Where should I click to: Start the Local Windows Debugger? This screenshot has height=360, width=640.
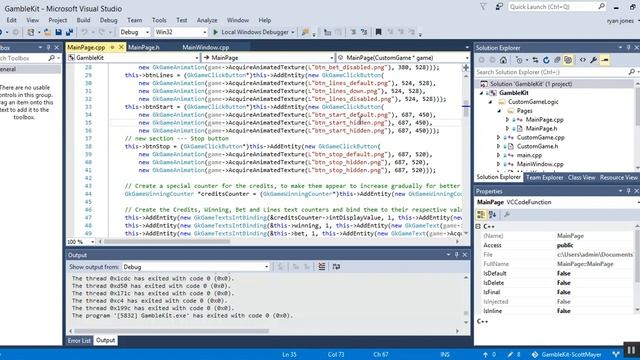[x=253, y=32]
